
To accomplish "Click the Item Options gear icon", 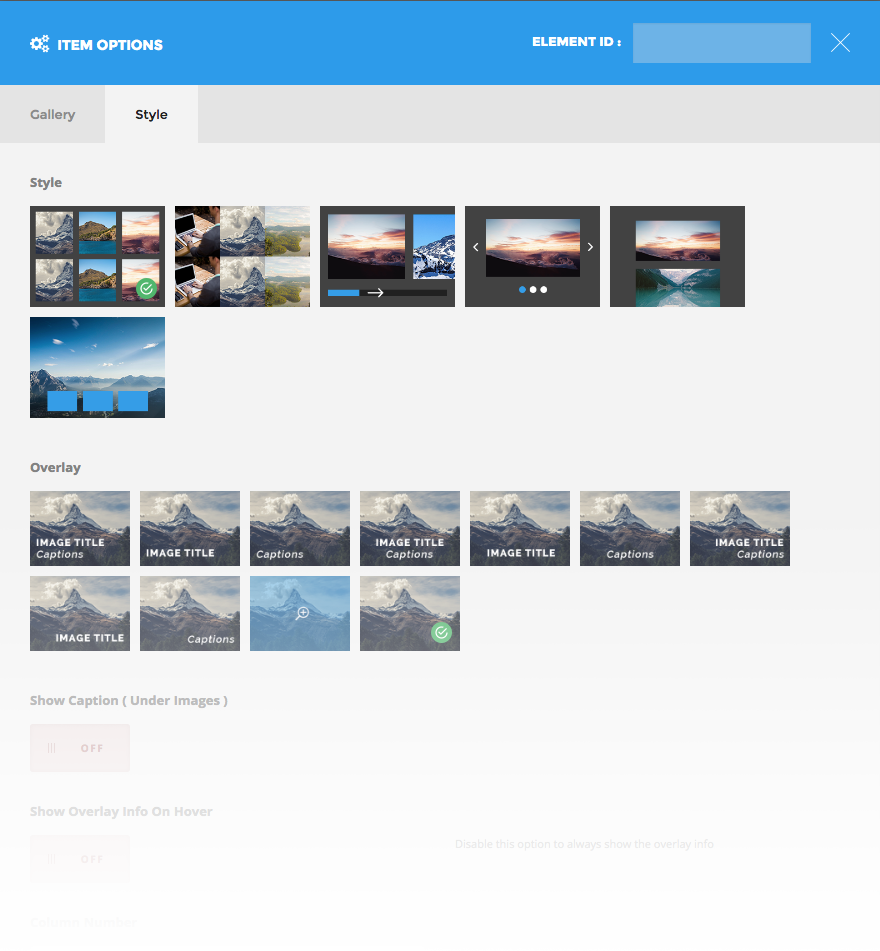I will pos(40,44).
